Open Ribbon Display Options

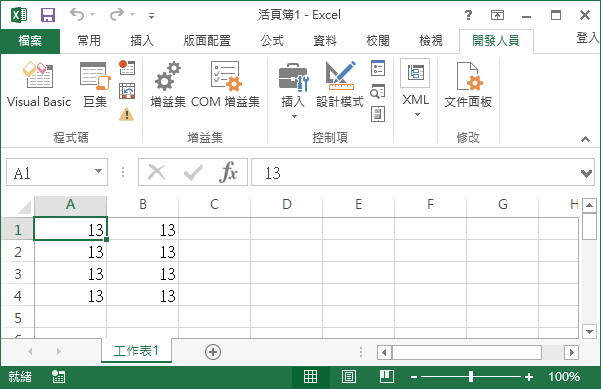click(497, 15)
